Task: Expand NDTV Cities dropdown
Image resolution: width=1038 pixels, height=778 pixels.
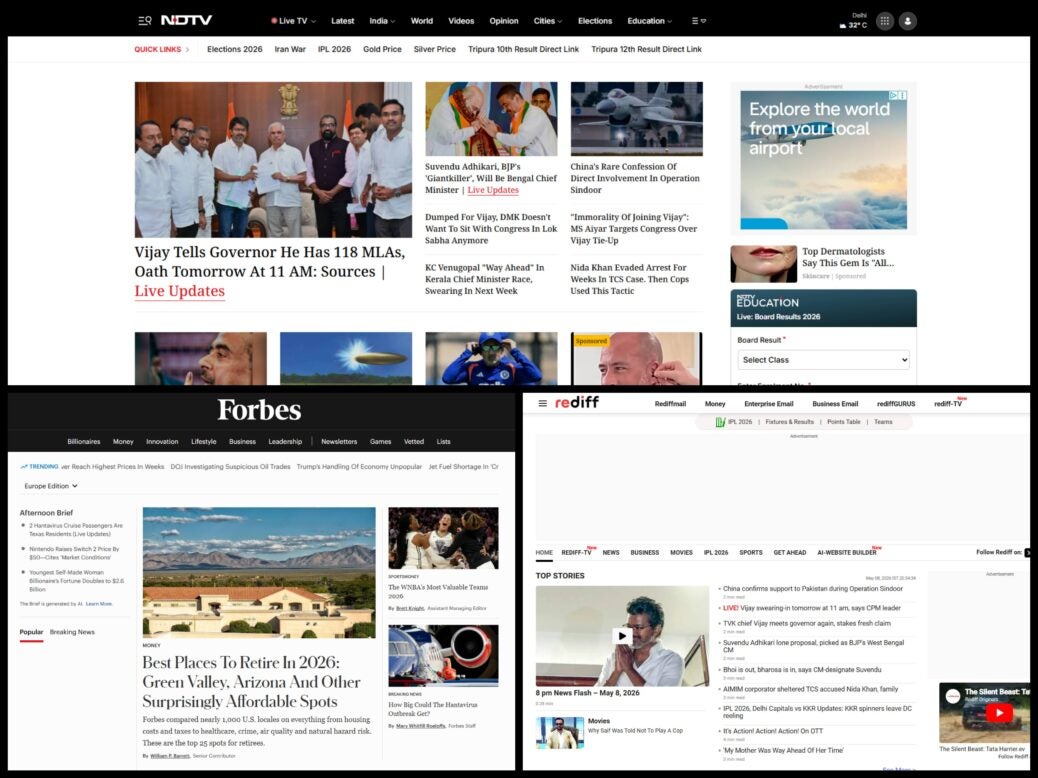Action: point(547,21)
